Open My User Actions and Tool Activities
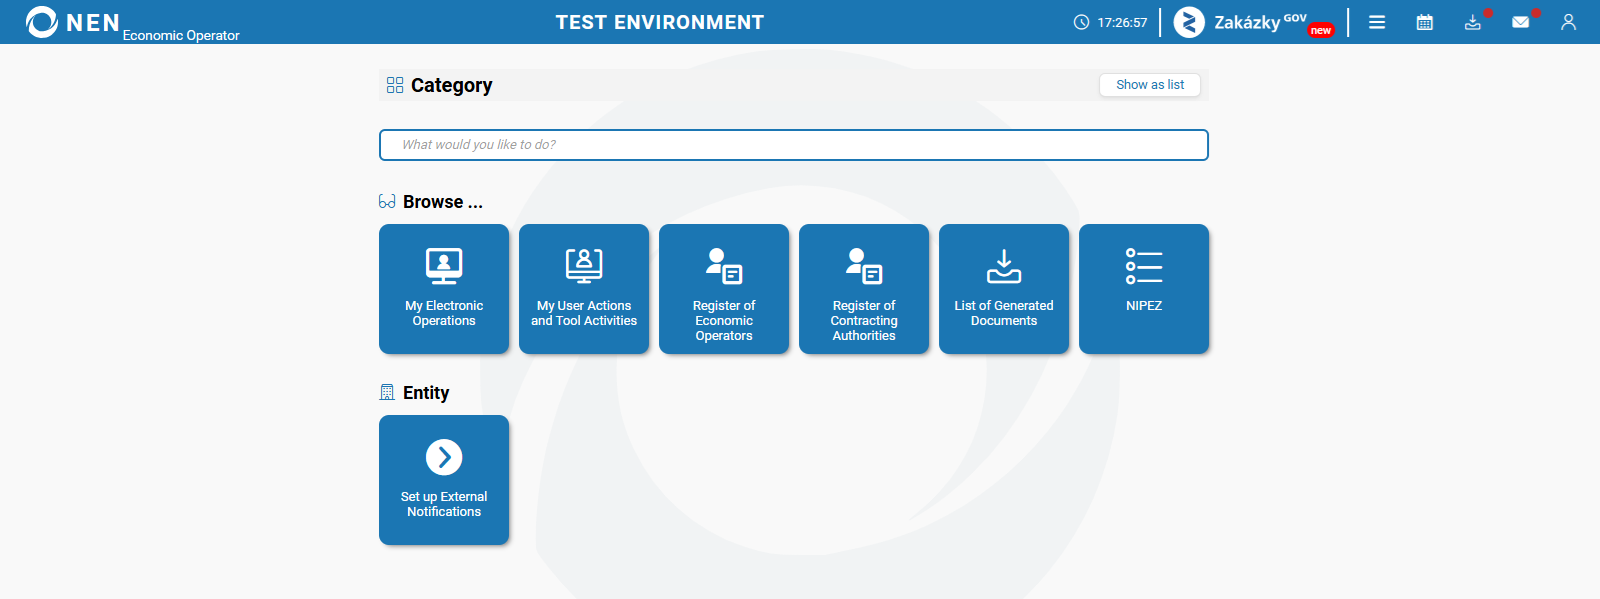Image resolution: width=1600 pixels, height=599 pixels. pyautogui.click(x=584, y=289)
